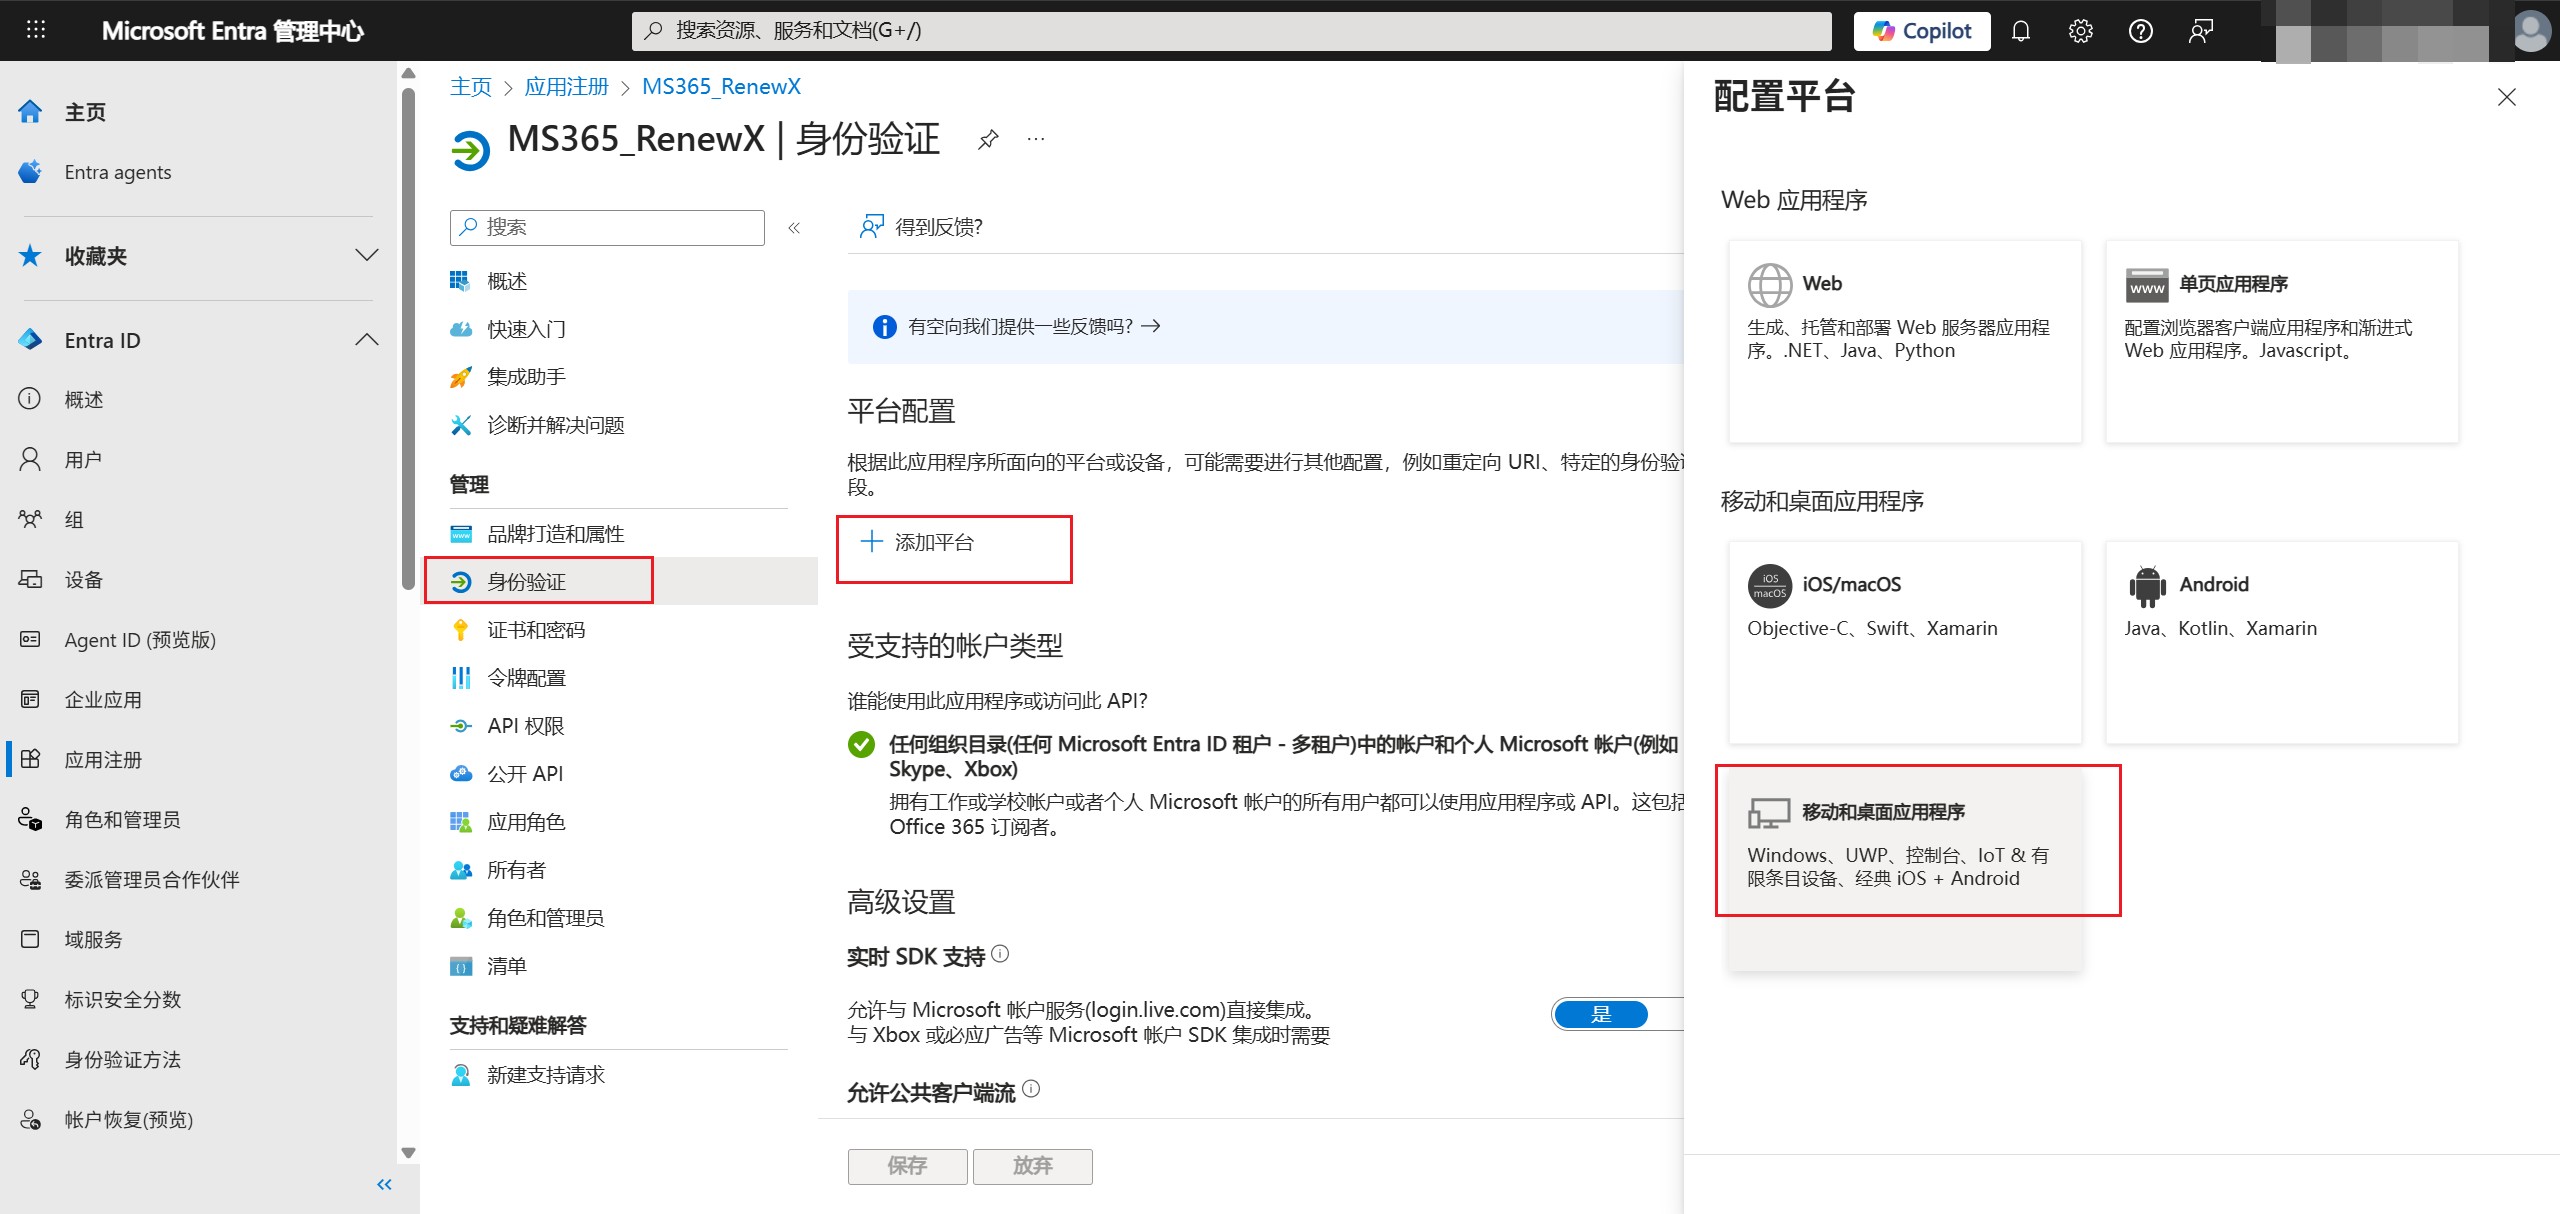Open the portal settings gear icon
The width and height of the screenshot is (2560, 1214).
click(2080, 31)
